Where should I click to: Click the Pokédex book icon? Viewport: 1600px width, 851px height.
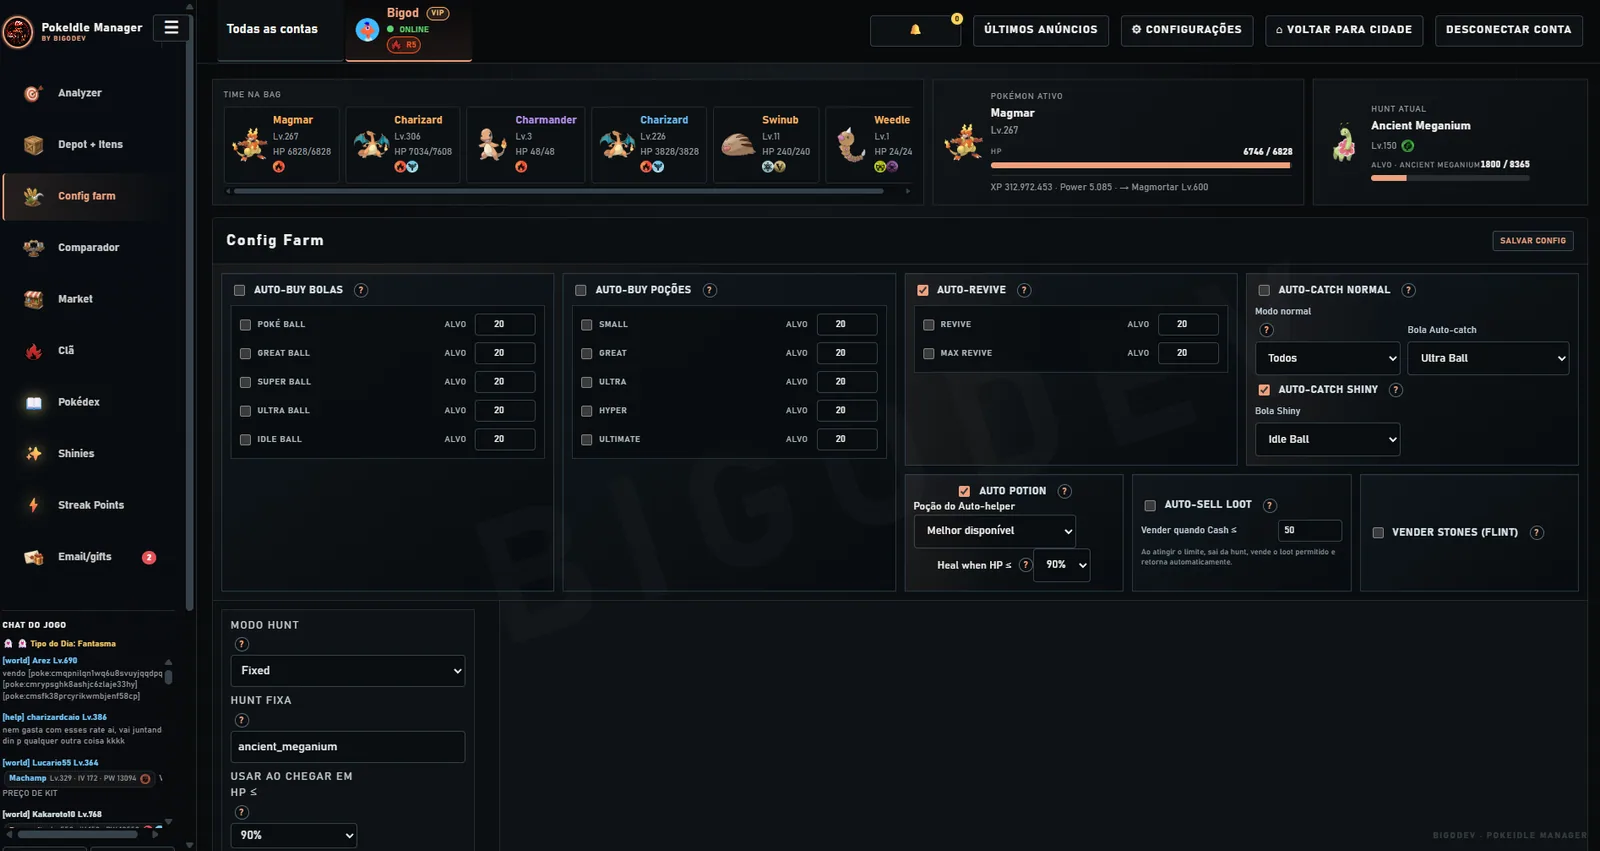click(33, 402)
